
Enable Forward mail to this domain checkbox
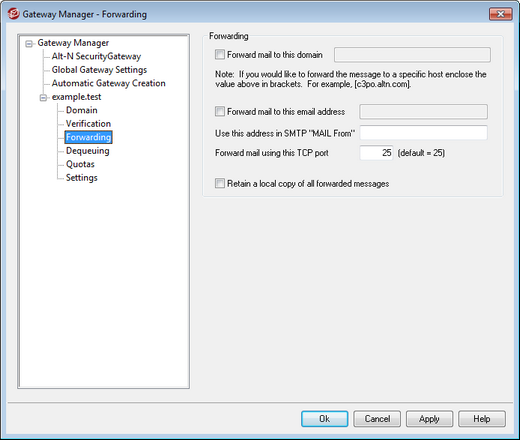[220, 54]
